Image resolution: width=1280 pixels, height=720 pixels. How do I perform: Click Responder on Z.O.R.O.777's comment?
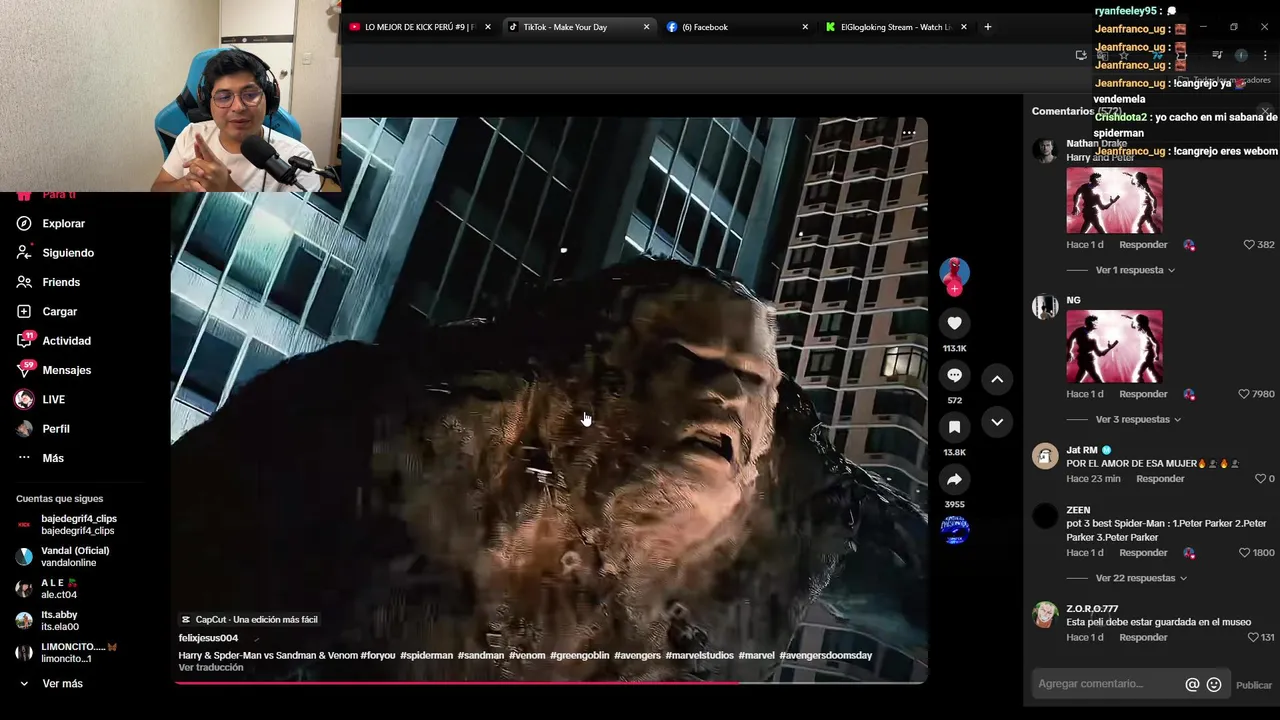pyautogui.click(x=1143, y=638)
